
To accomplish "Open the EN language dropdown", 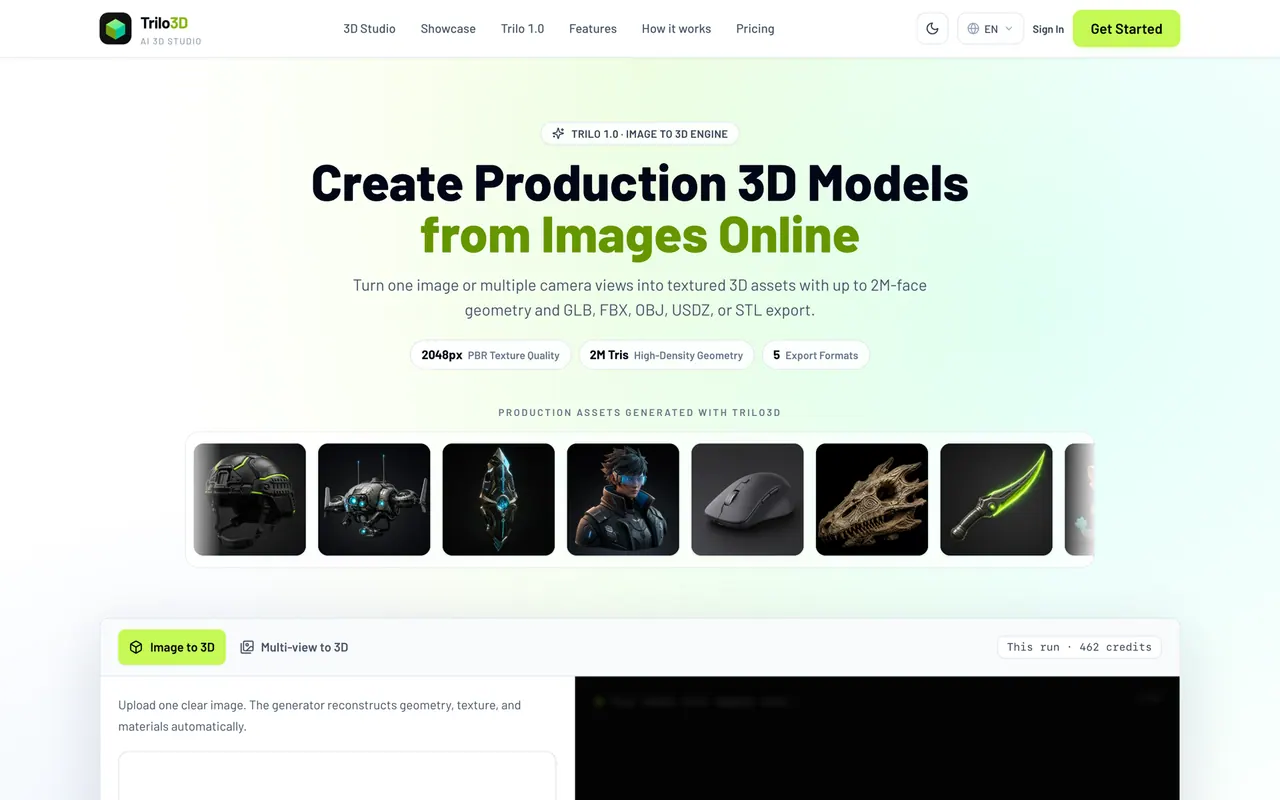I will click(x=990, y=29).
